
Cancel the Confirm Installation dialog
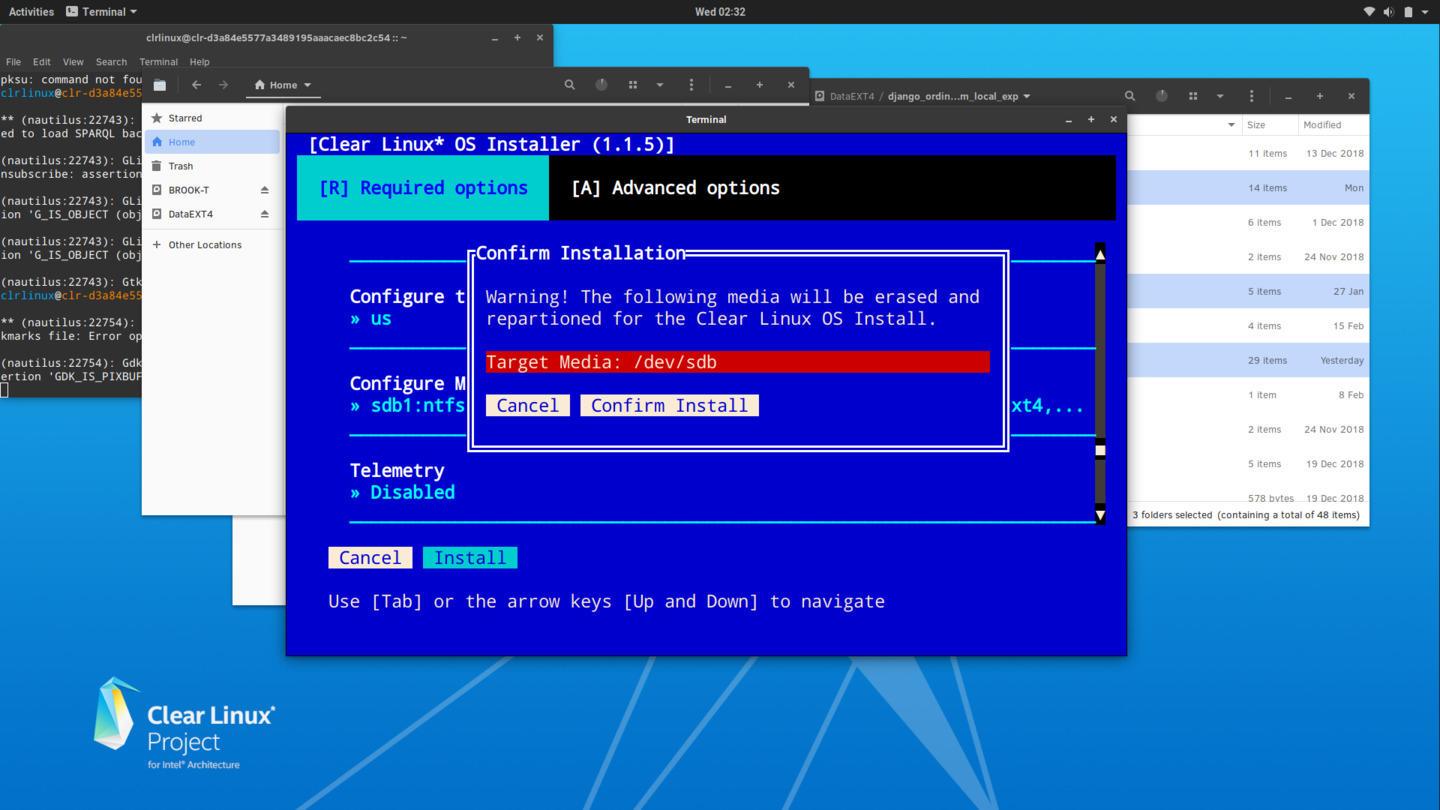click(x=527, y=405)
